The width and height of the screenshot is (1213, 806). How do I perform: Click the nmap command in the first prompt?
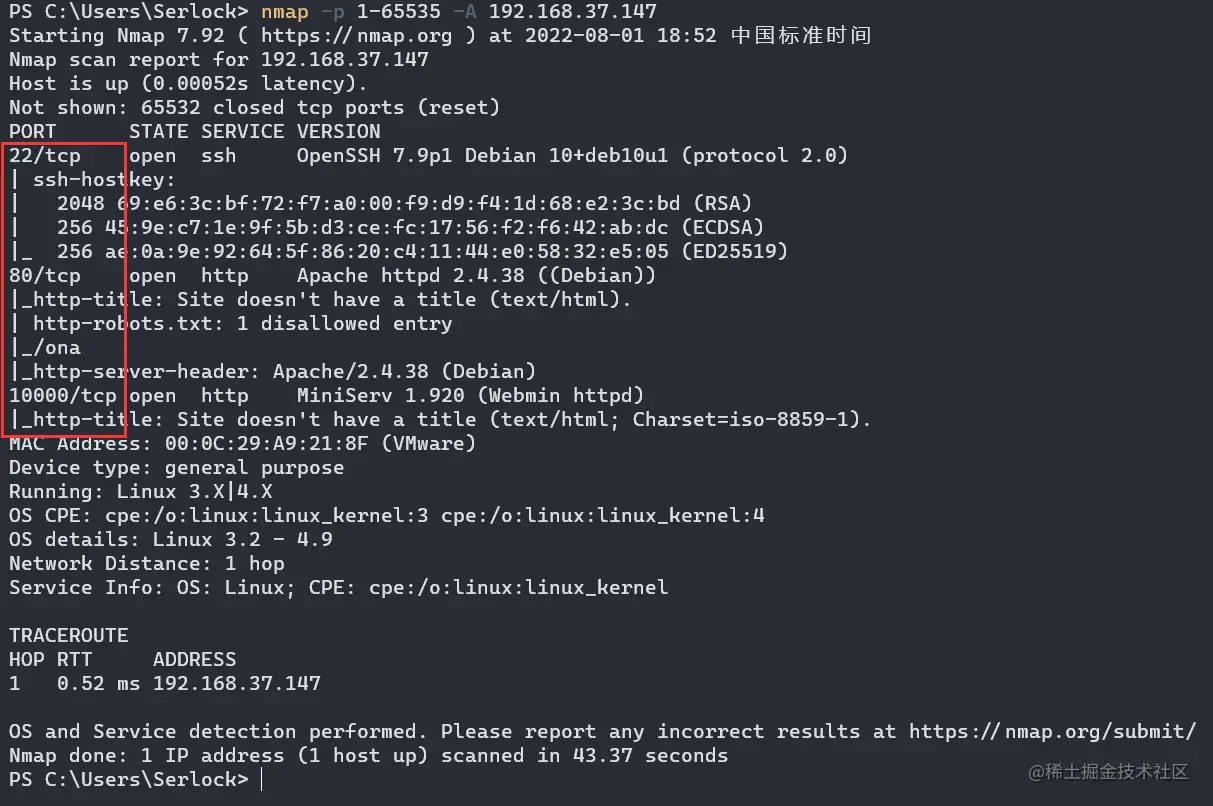pyautogui.click(x=284, y=12)
